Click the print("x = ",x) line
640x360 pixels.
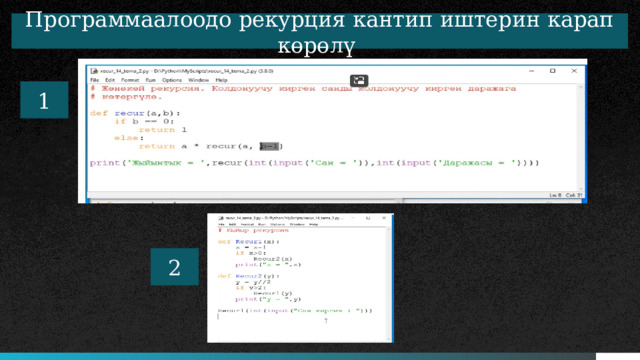click(268, 264)
